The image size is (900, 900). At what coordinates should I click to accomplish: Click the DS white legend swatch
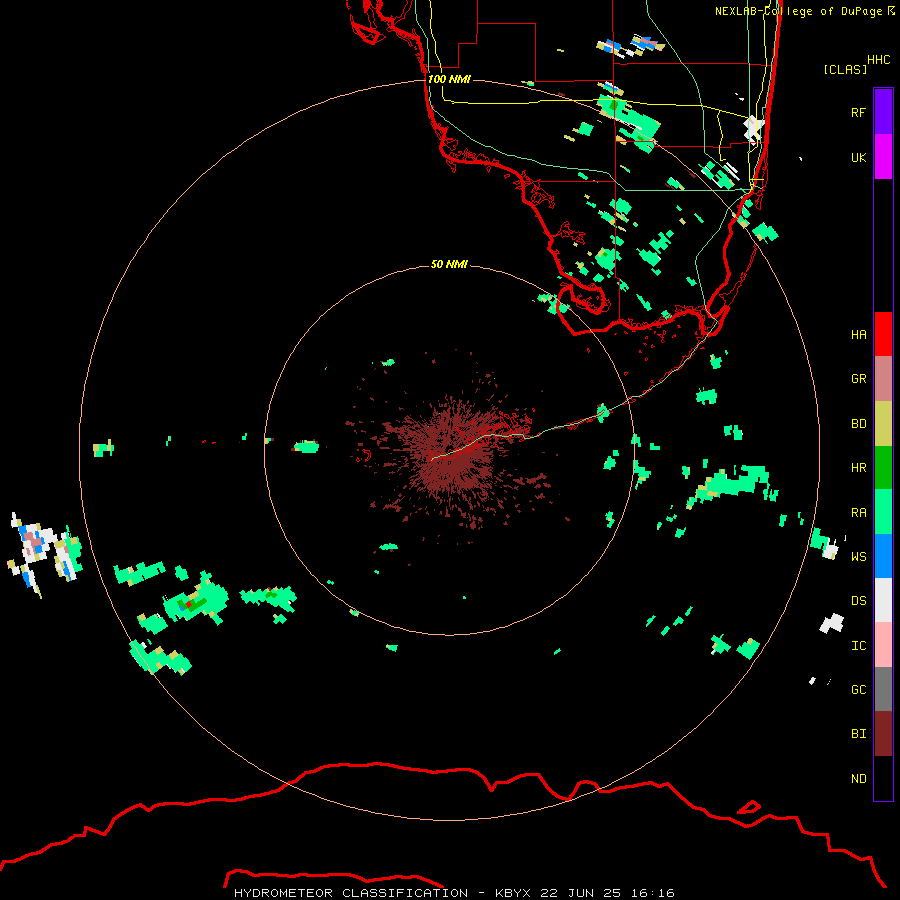click(x=883, y=600)
